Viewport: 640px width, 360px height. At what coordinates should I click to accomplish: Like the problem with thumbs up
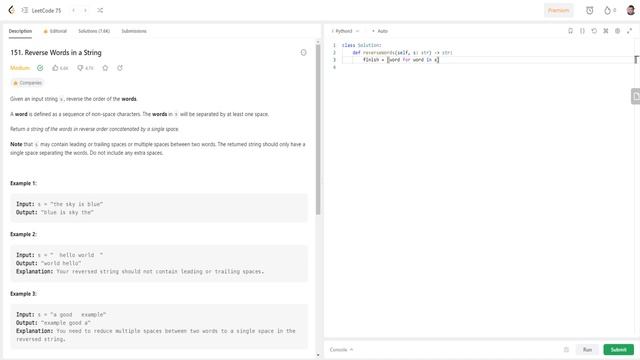click(60, 68)
